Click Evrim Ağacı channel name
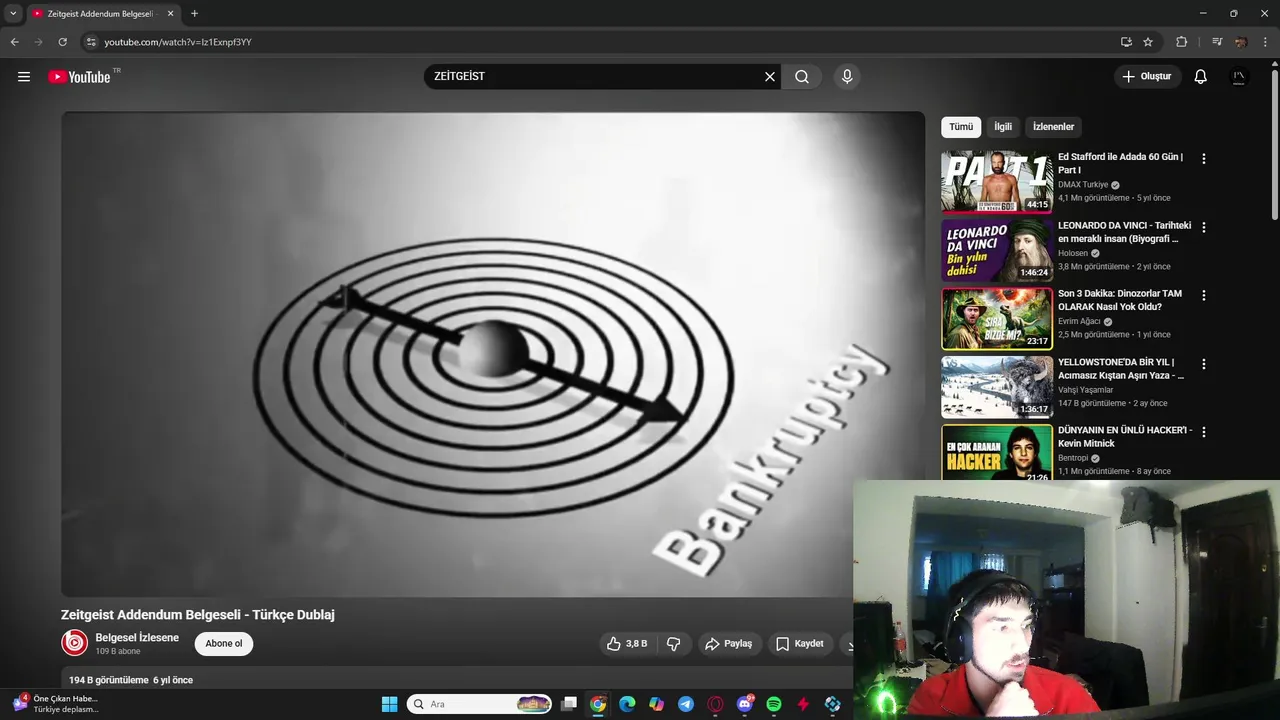This screenshot has height=720, width=1280. coord(1079,322)
